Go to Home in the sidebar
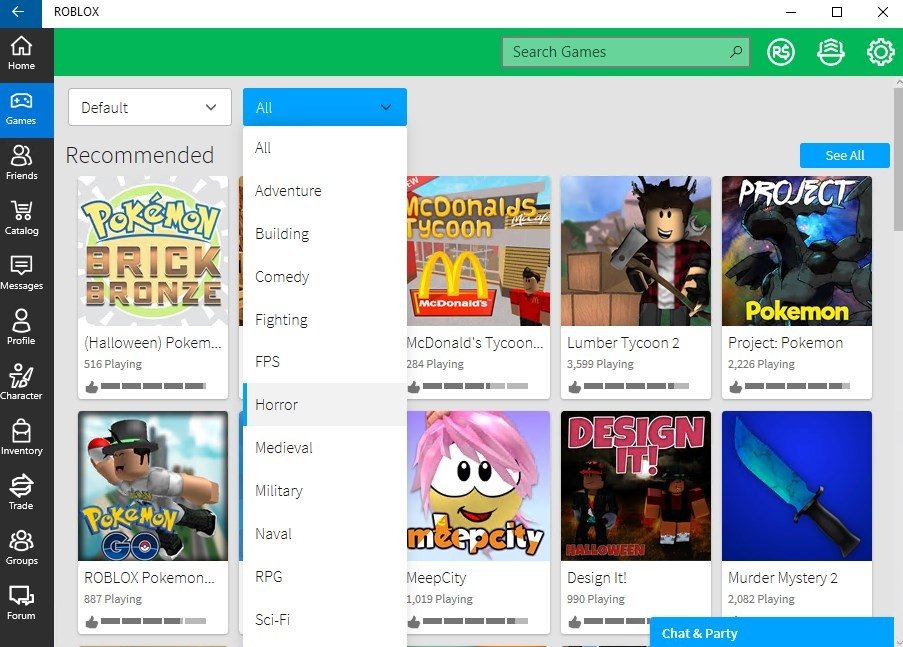 [21, 54]
